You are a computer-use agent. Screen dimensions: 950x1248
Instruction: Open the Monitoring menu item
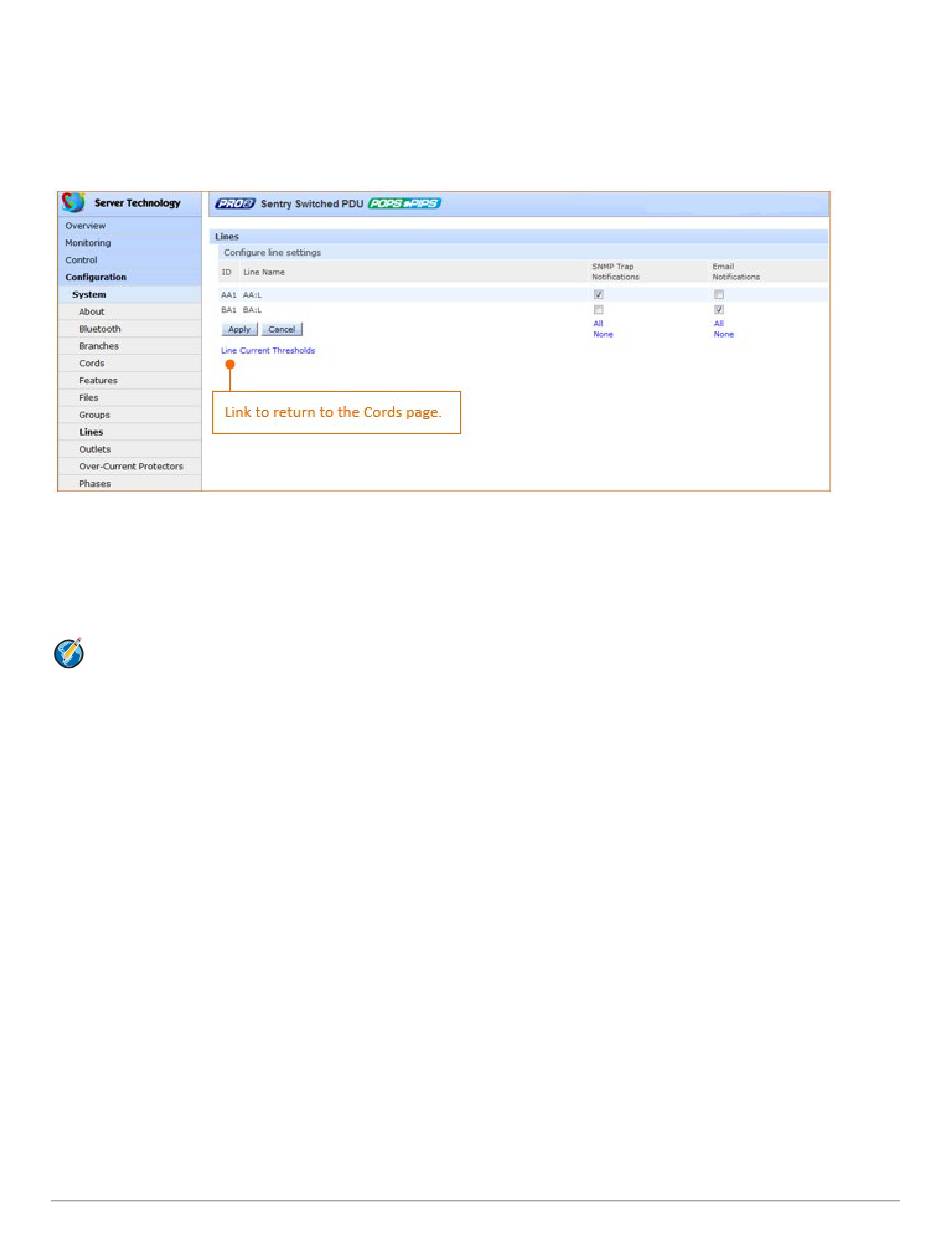tap(88, 243)
